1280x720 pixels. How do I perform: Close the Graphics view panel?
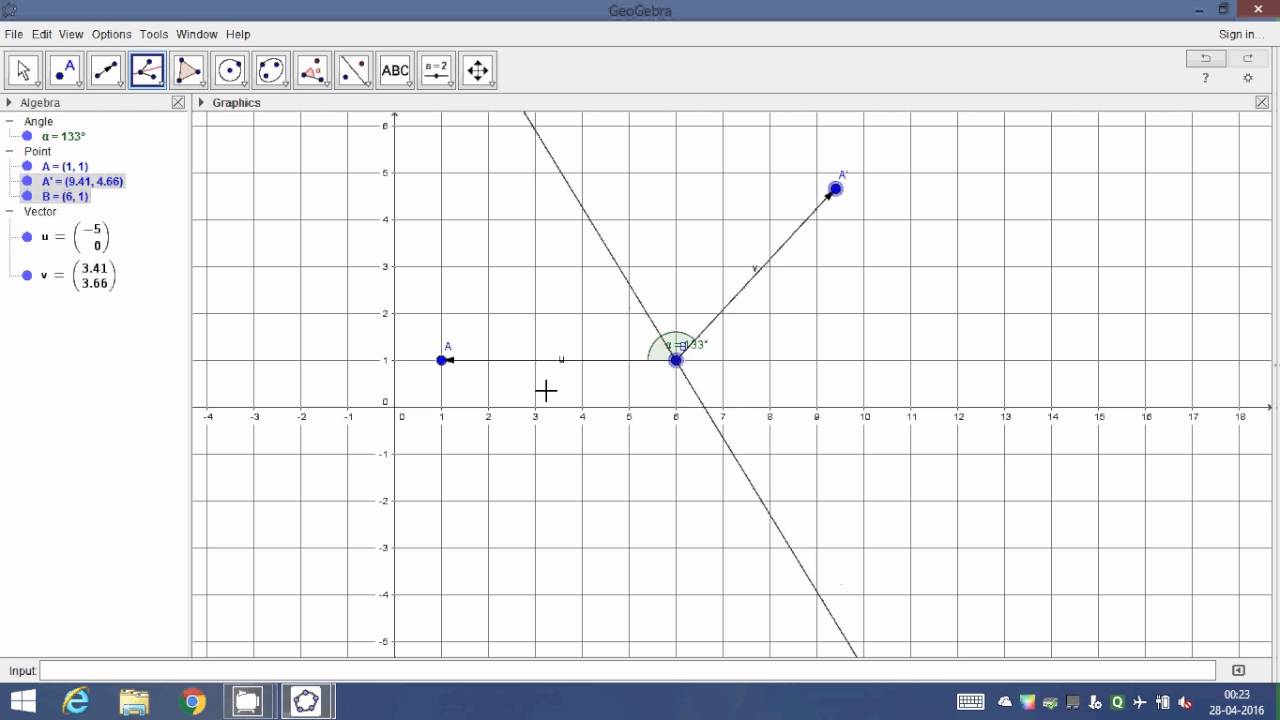pos(1262,102)
